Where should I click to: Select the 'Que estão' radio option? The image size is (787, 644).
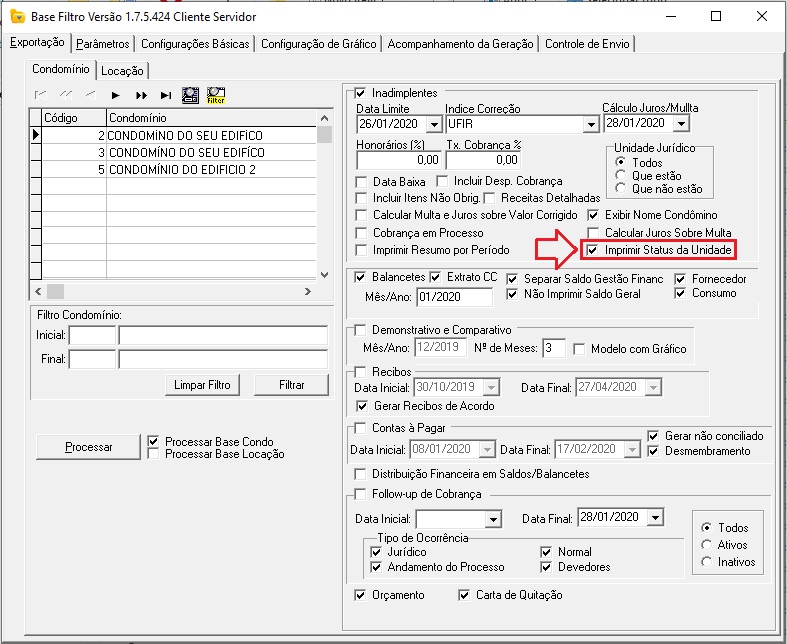point(621,175)
